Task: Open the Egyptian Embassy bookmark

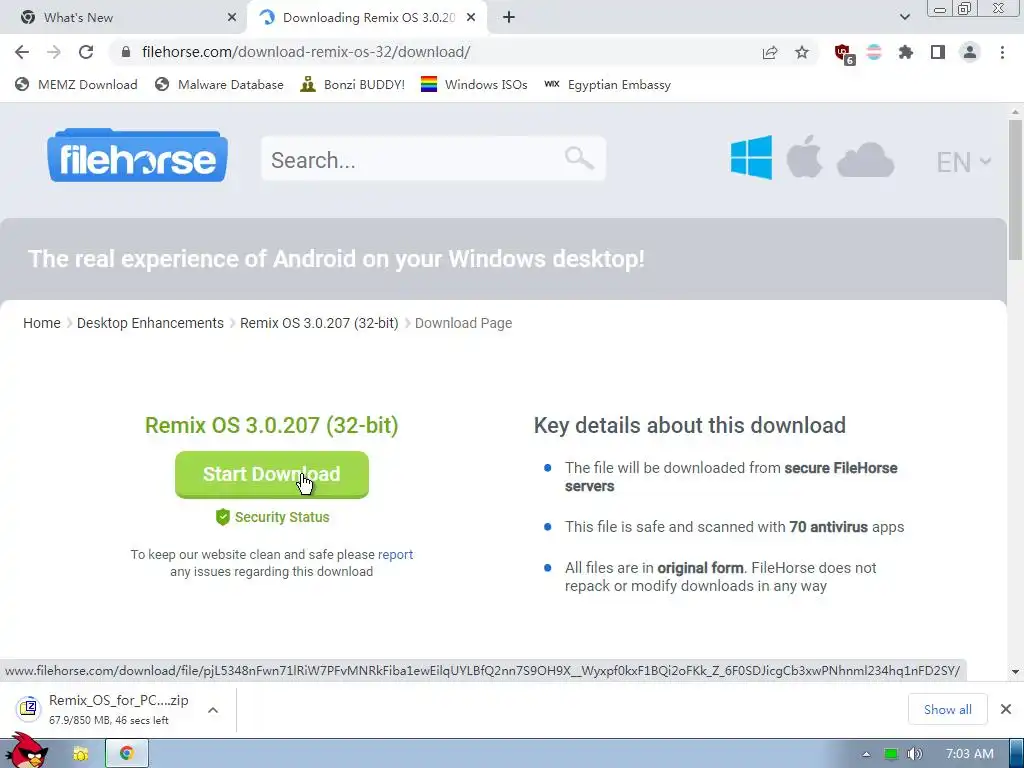Action: (607, 85)
